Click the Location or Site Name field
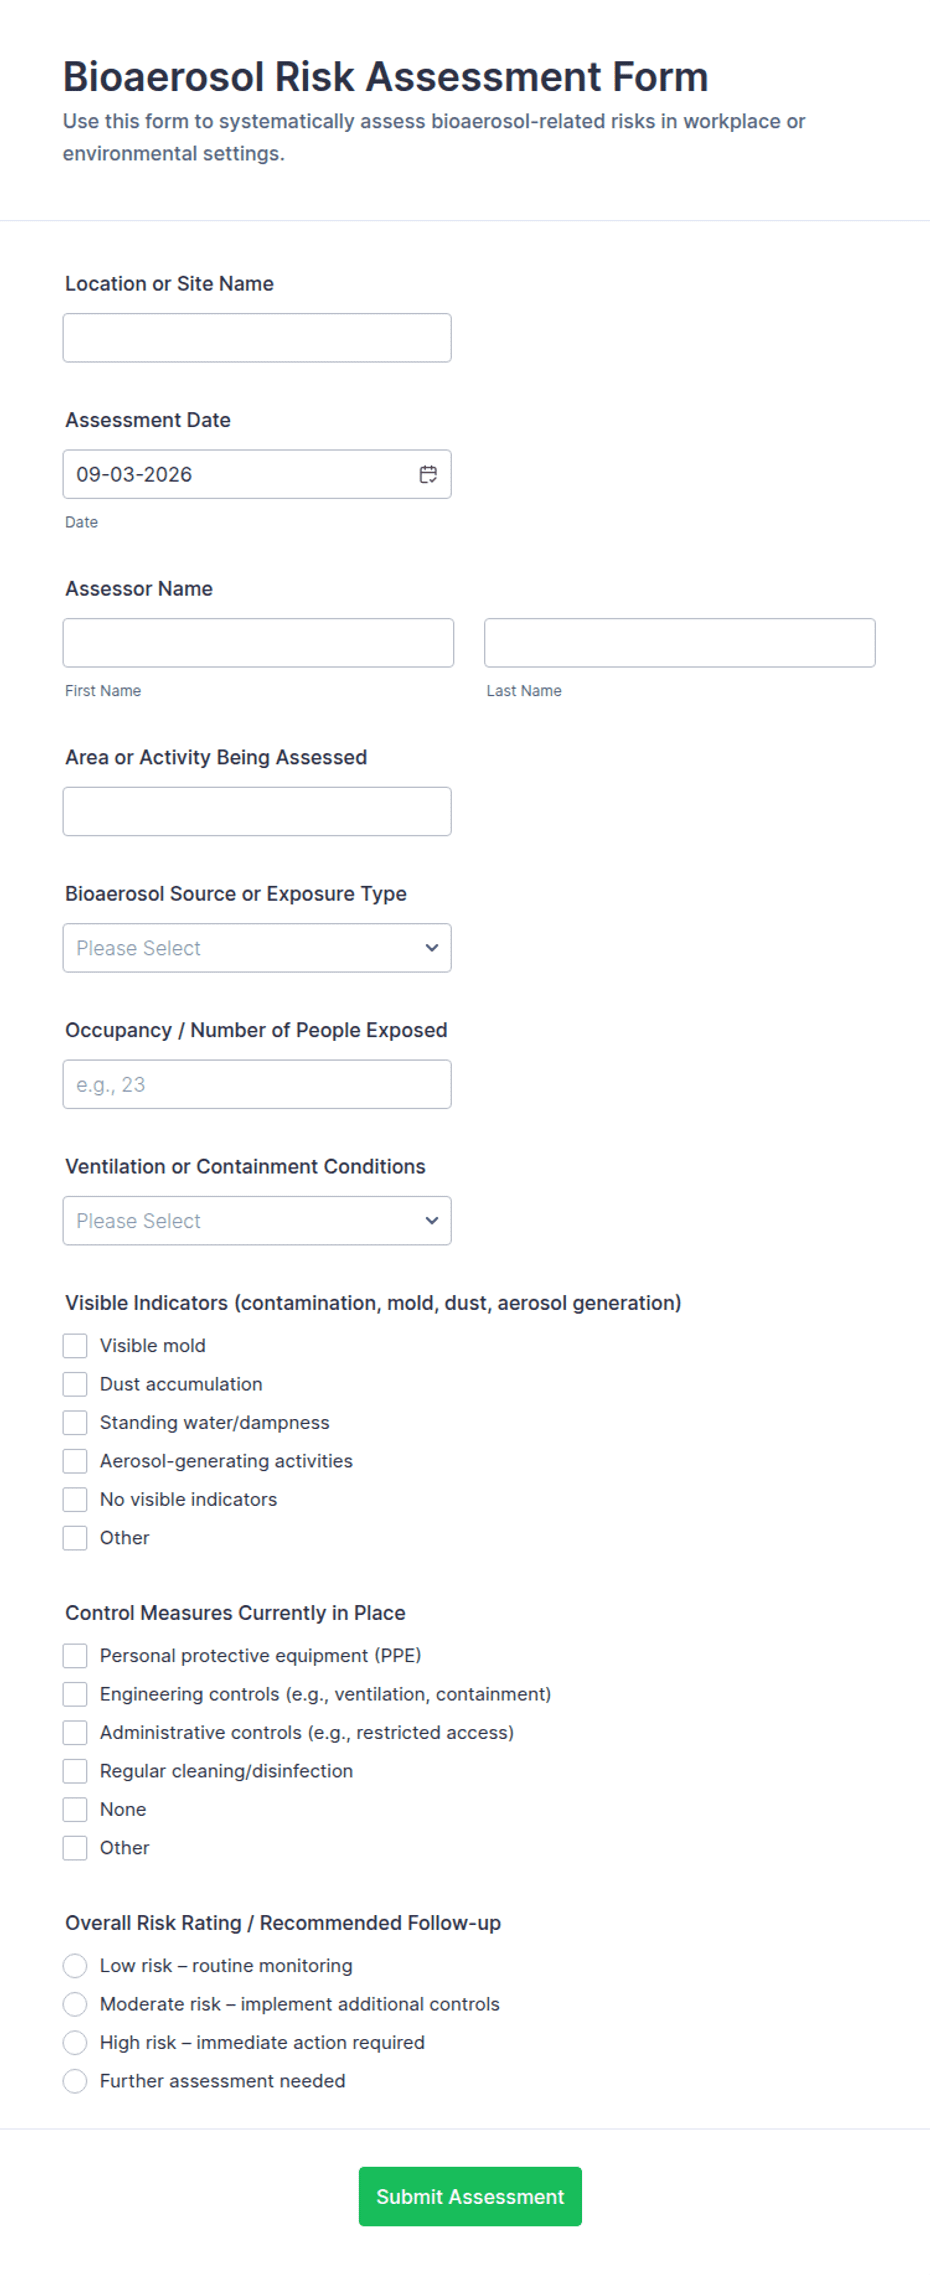Screen dimensions: 930x2275 point(257,338)
